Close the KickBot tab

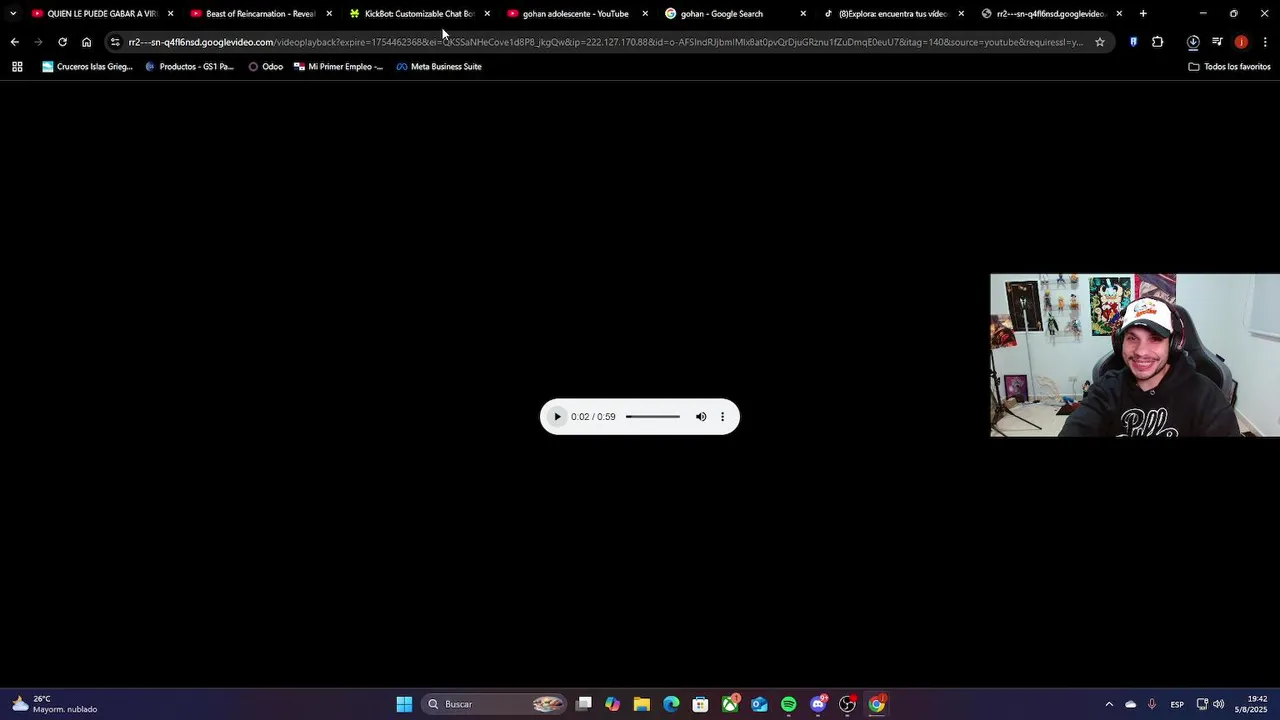487,14
